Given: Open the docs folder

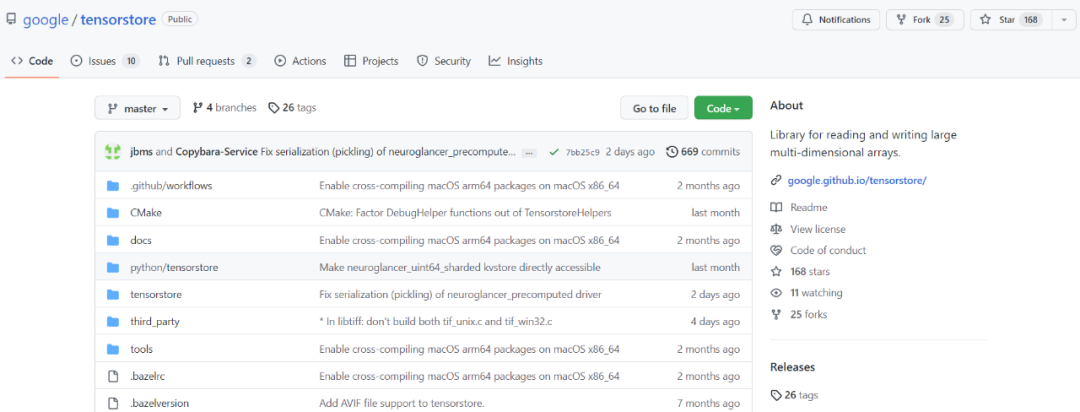Looking at the screenshot, I should click(x=141, y=240).
